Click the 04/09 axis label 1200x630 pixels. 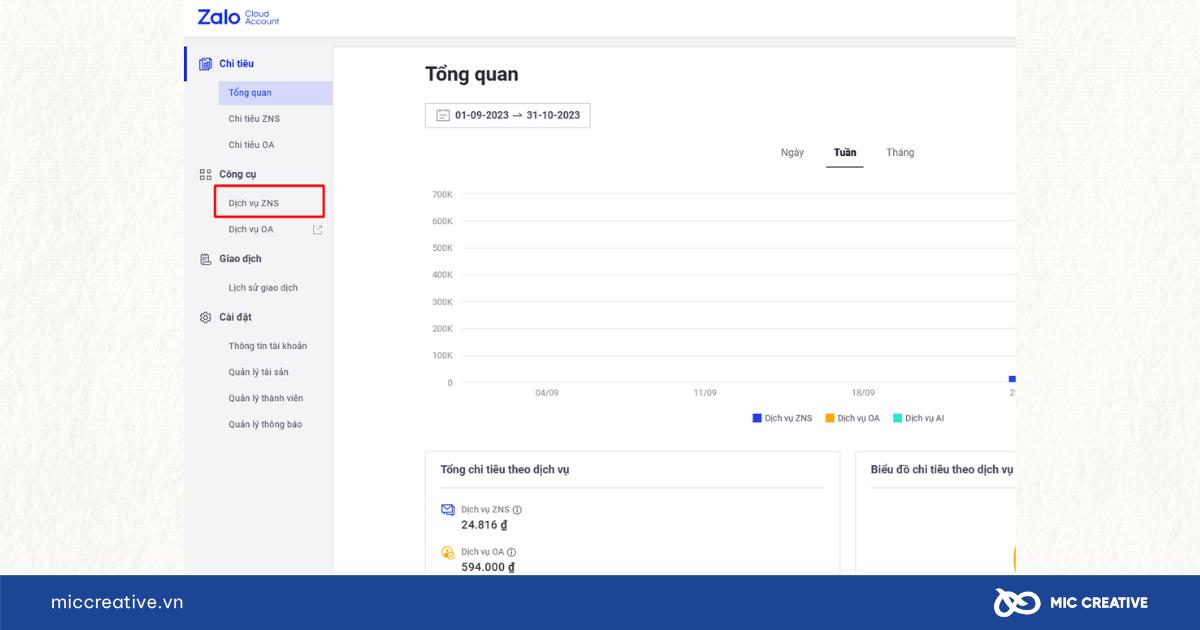click(547, 393)
